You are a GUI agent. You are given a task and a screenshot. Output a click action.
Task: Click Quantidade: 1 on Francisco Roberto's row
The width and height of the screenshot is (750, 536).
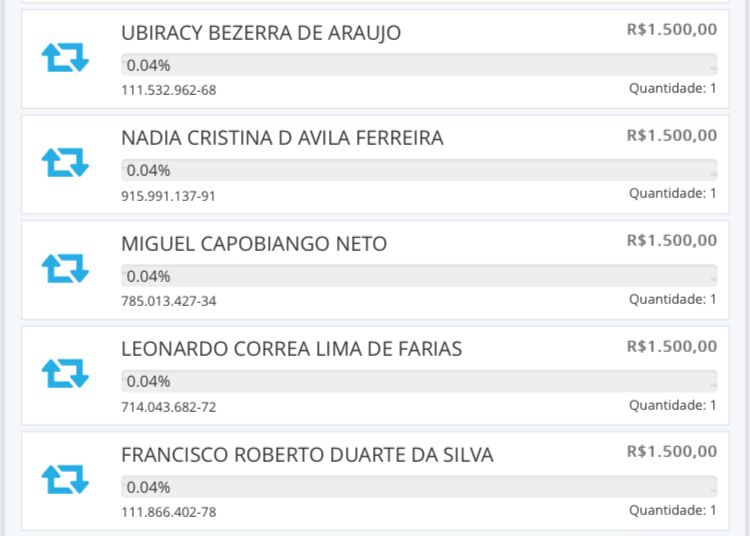672,510
